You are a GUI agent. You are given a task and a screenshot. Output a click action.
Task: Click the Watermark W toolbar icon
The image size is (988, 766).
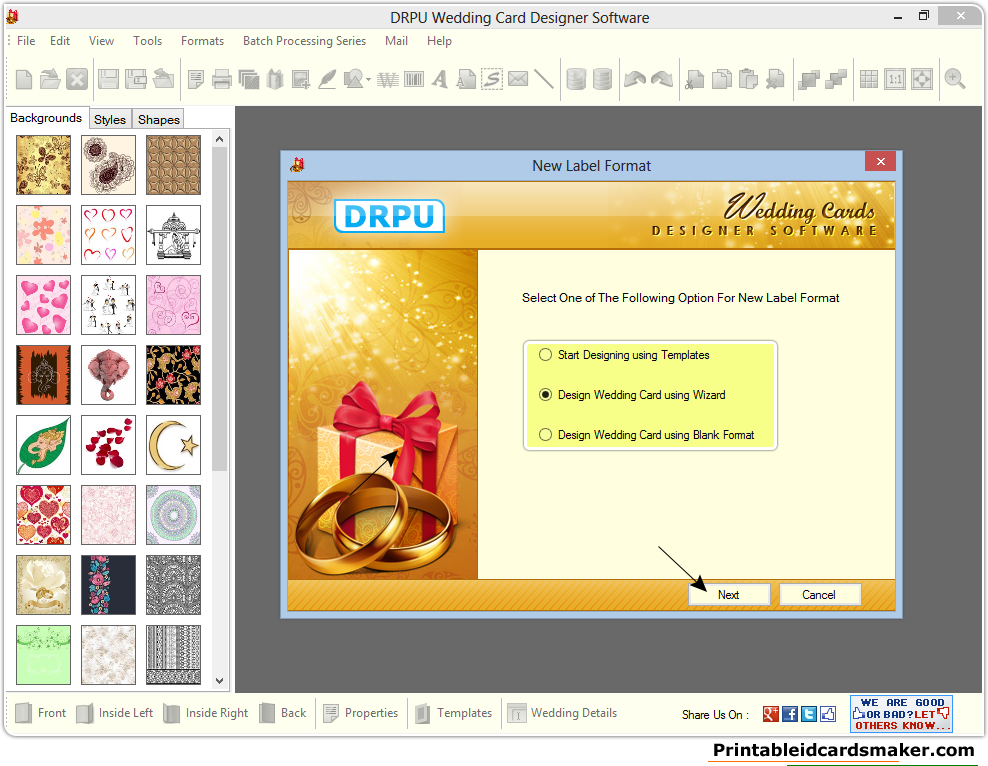pos(388,80)
